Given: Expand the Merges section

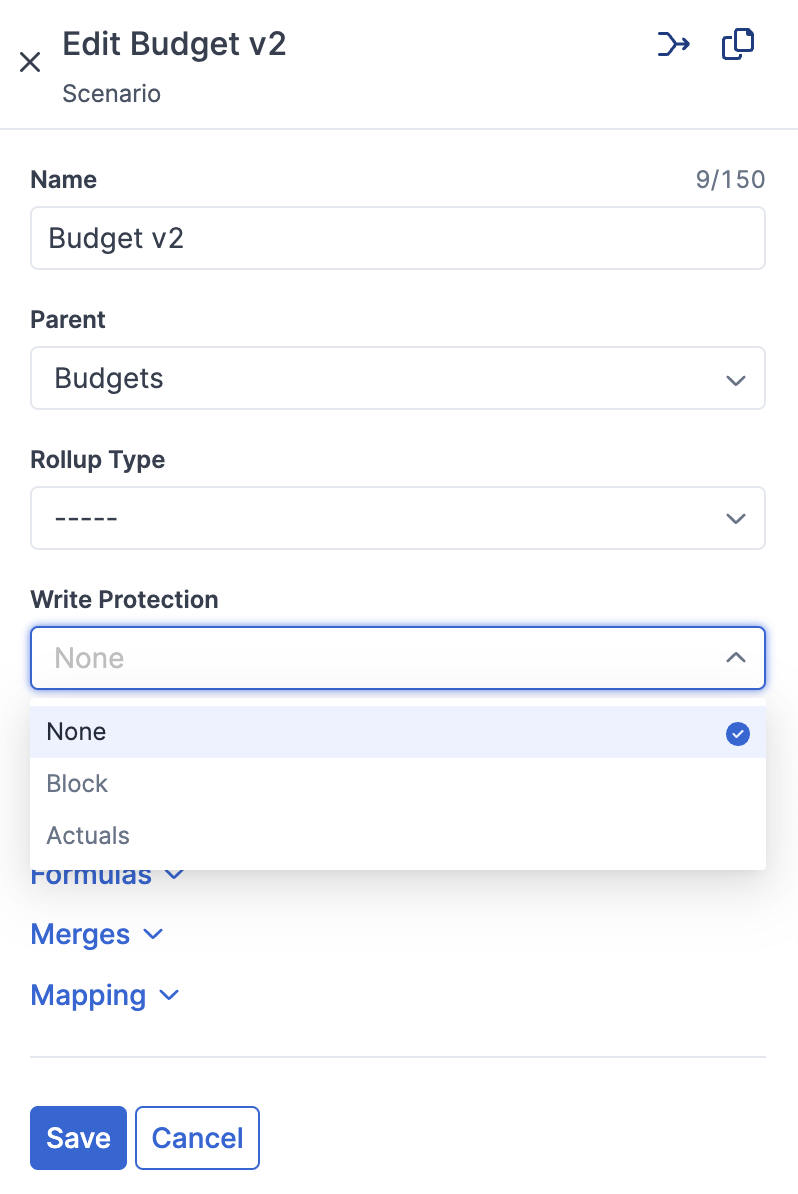Looking at the screenshot, I should (97, 934).
